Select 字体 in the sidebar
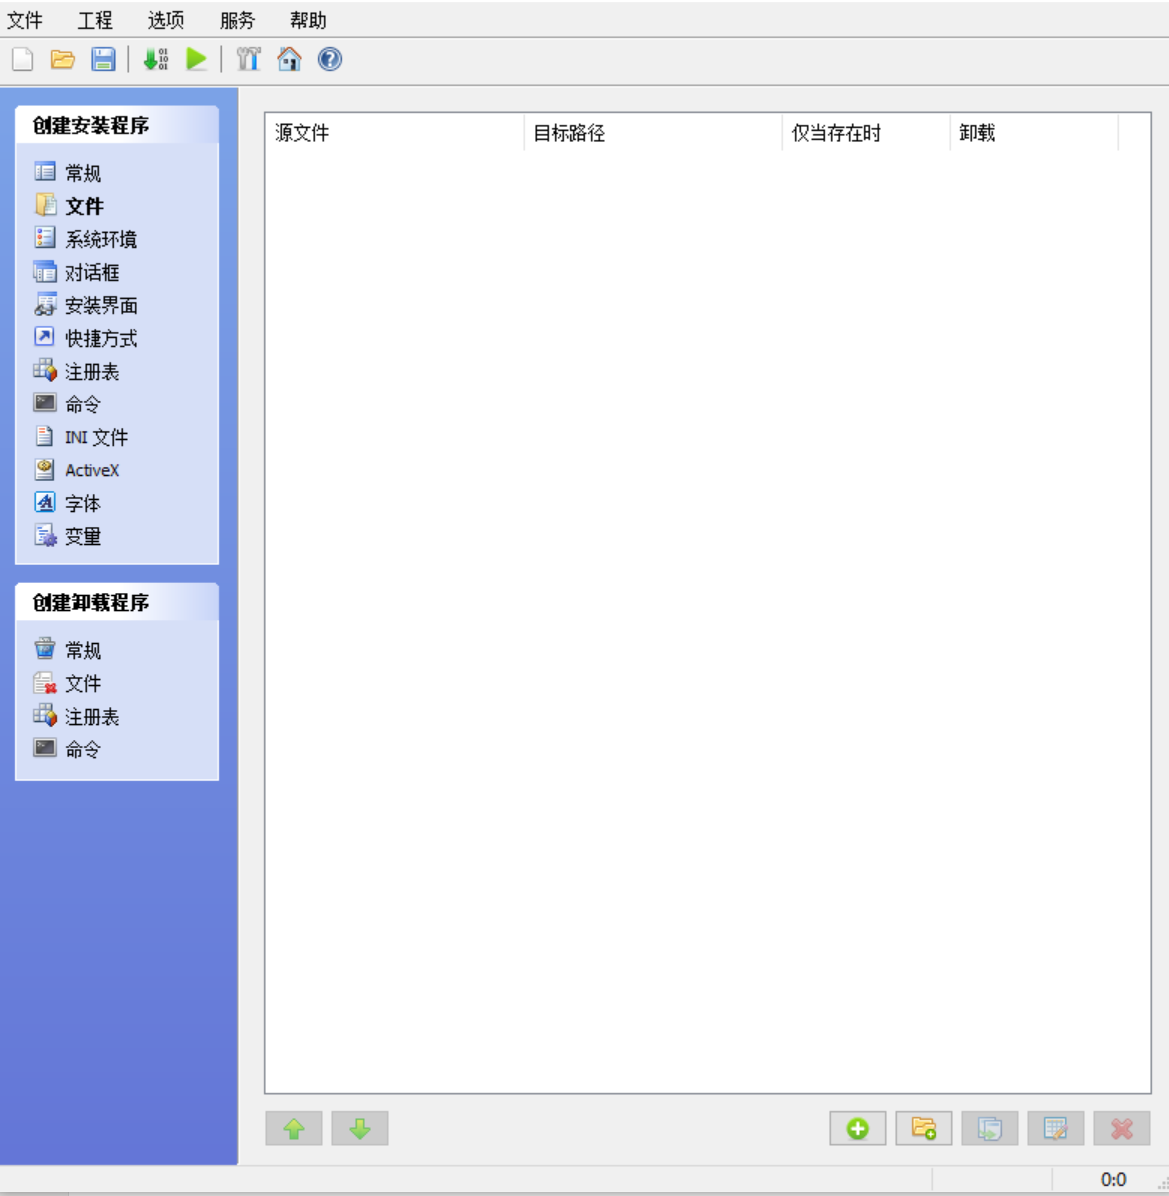This screenshot has height=1196, width=1169. pyautogui.click(x=67, y=503)
